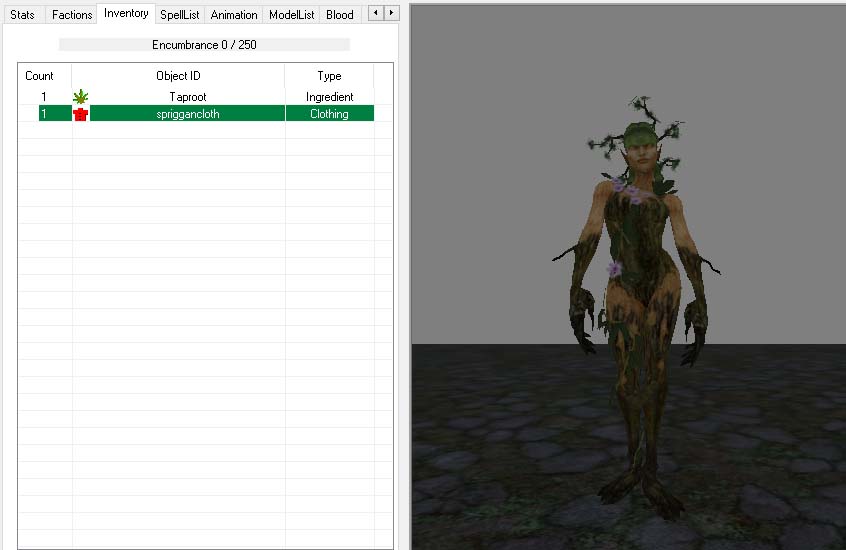The image size is (846, 550).
Task: Go to the SpellList tab
Action: click(x=180, y=15)
